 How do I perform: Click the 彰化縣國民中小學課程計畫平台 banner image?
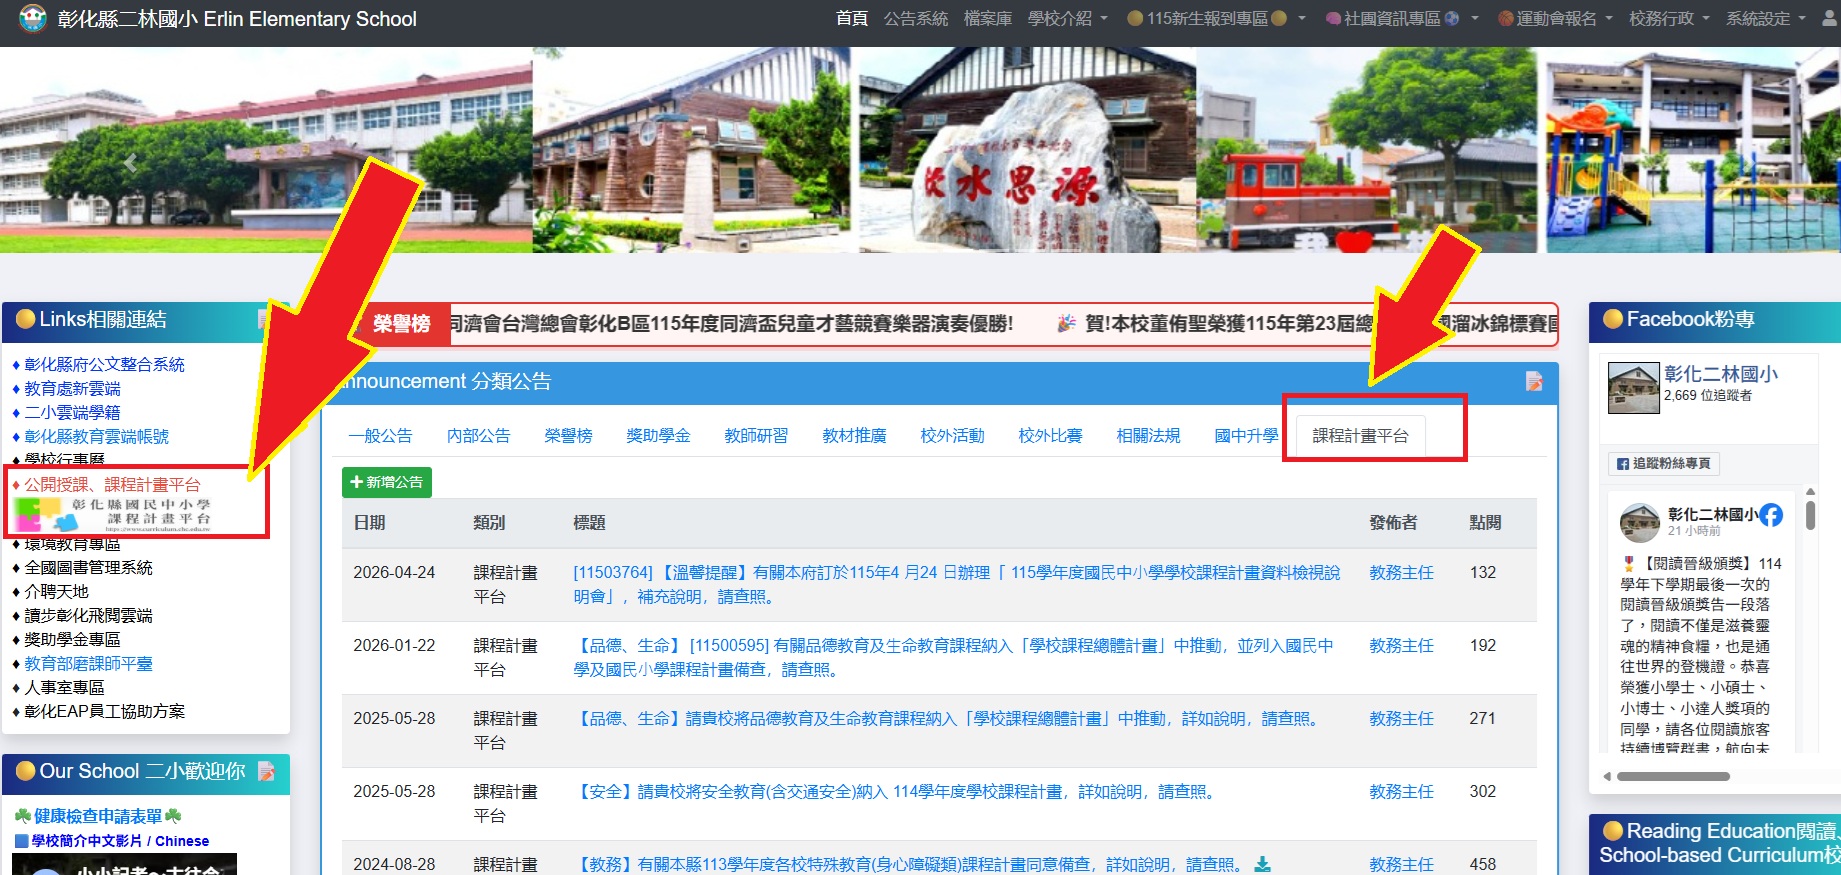(112, 514)
